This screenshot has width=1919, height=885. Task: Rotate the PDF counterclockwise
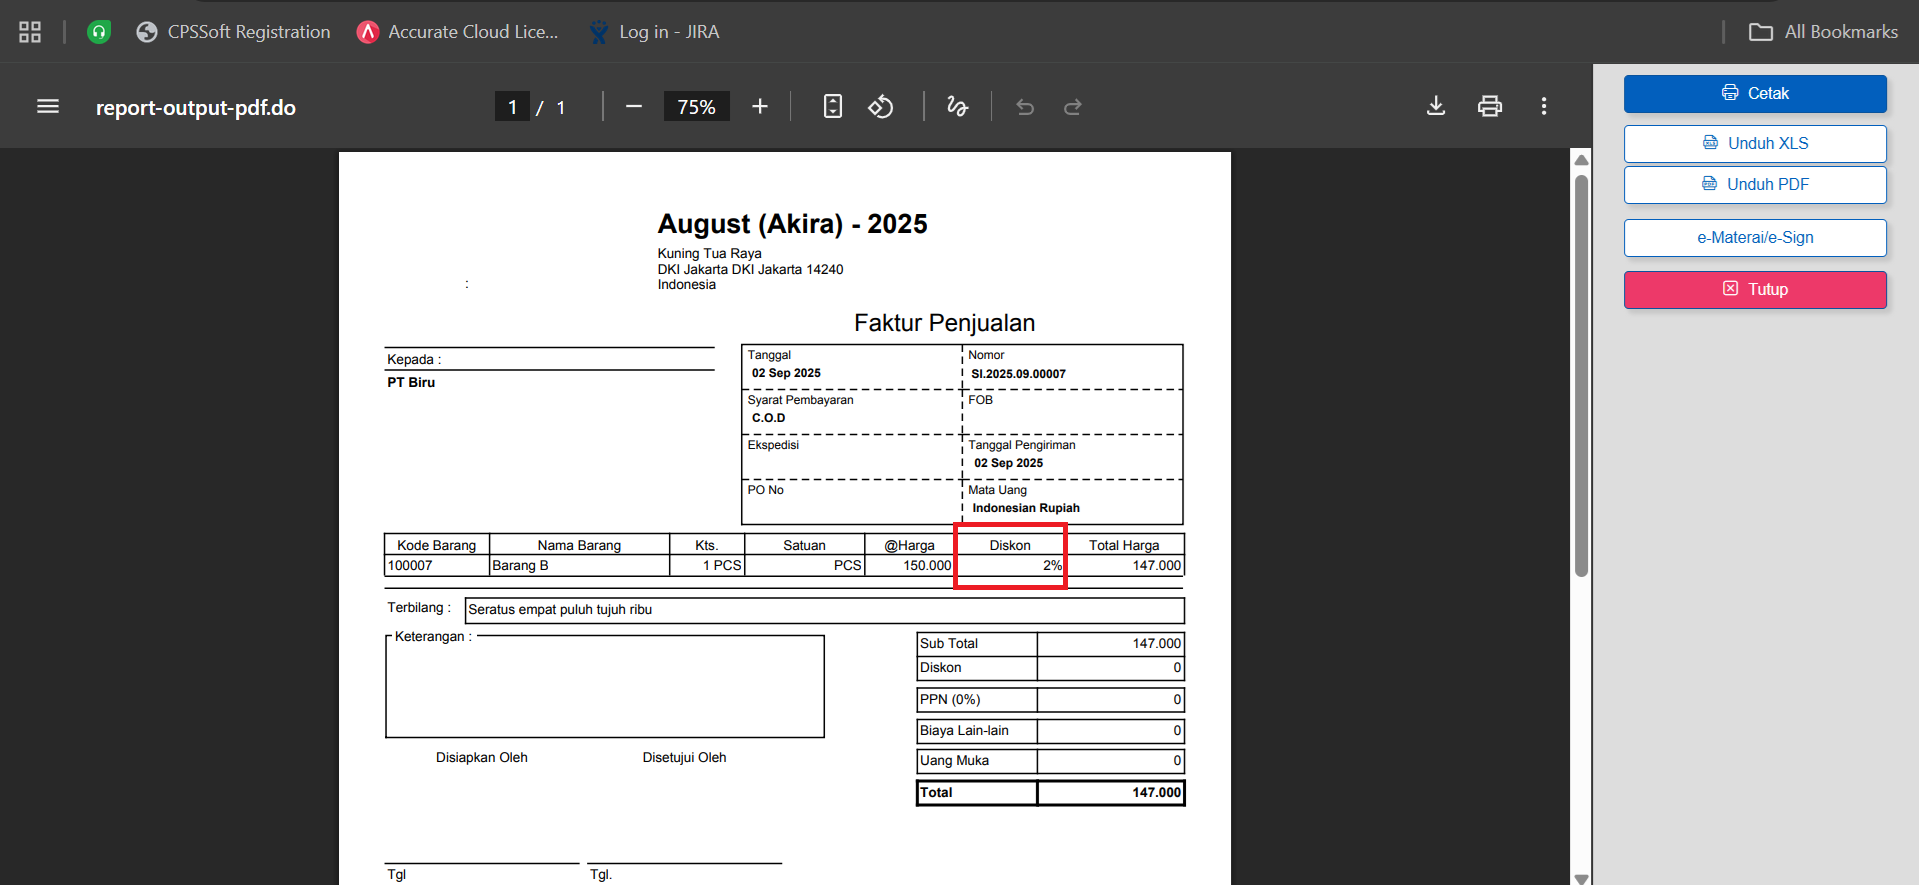point(880,106)
